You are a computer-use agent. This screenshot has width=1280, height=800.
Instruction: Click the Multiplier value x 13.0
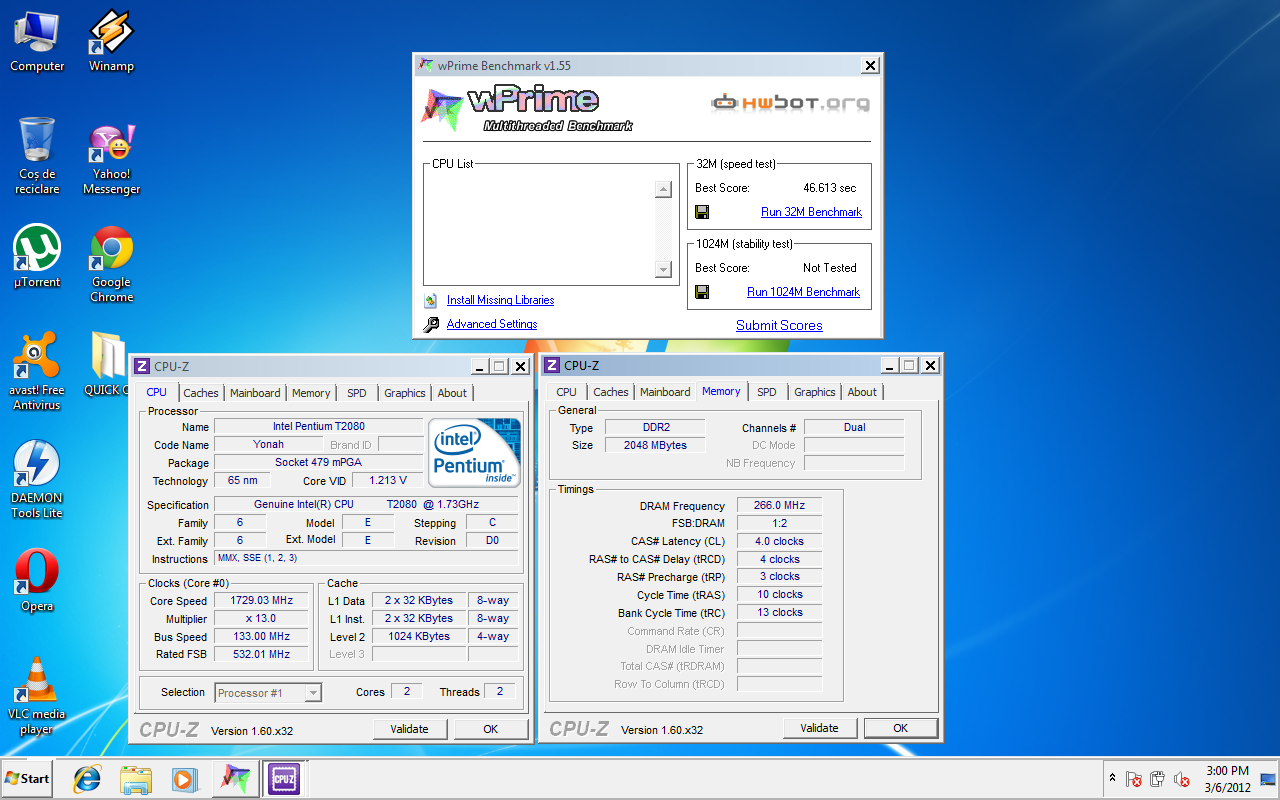[263, 618]
